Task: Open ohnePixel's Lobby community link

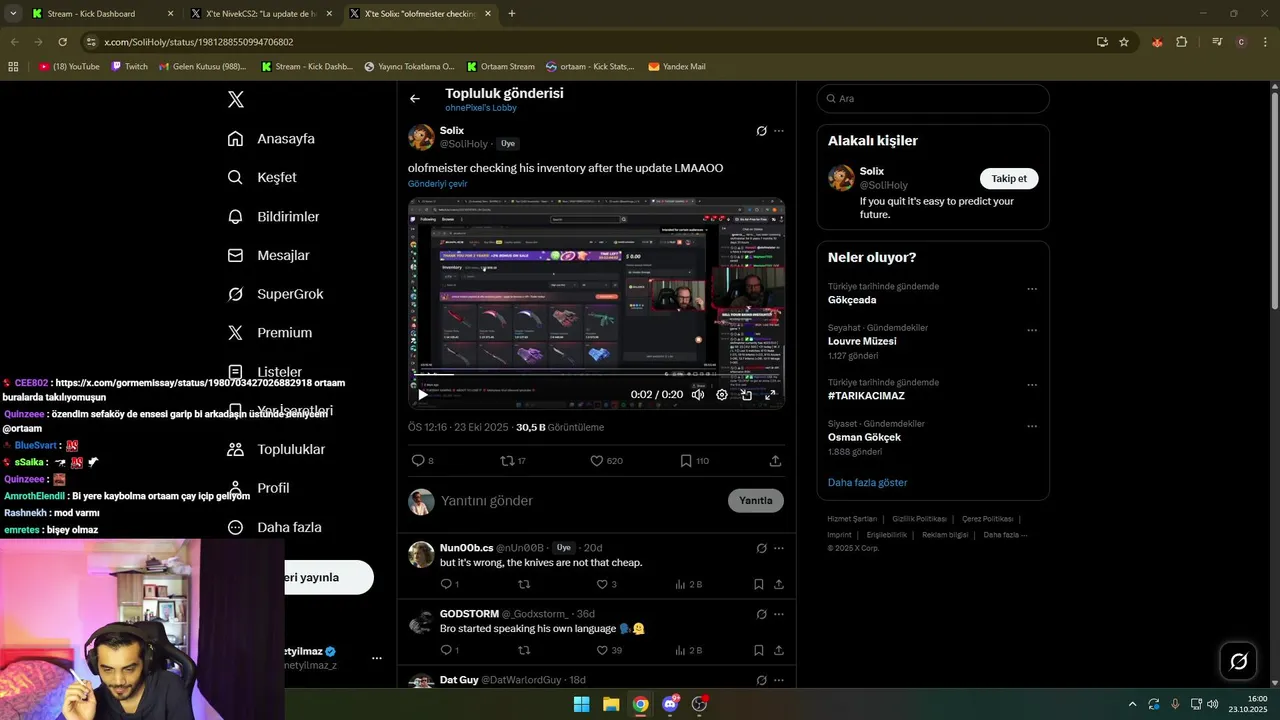Action: (x=481, y=108)
